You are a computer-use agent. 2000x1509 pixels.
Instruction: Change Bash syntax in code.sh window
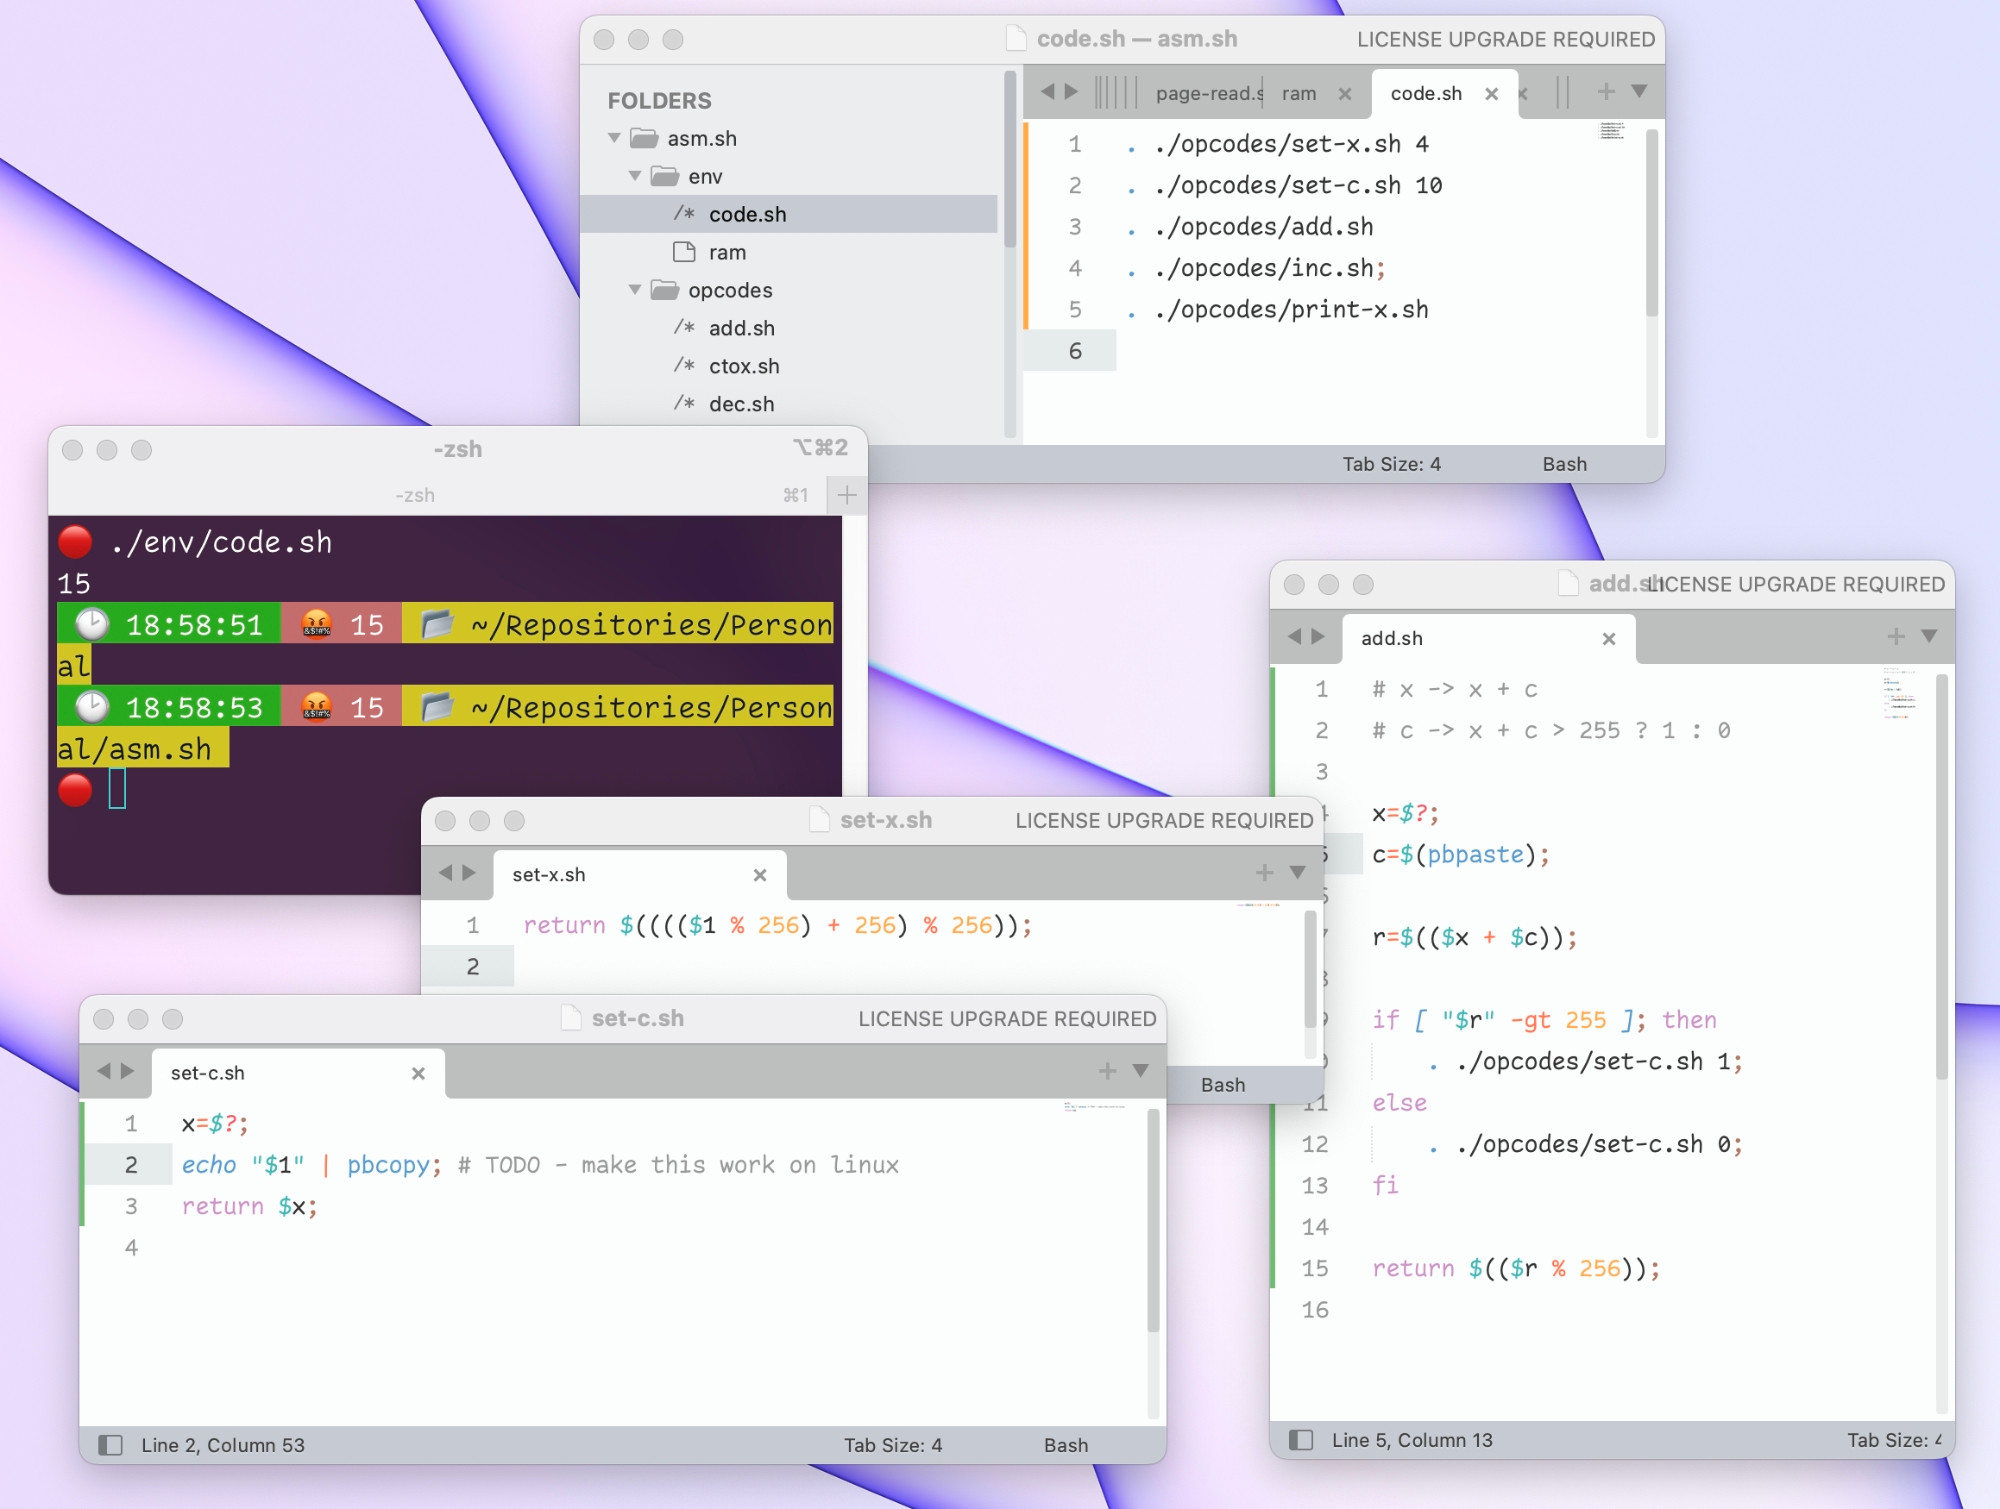coord(1564,464)
